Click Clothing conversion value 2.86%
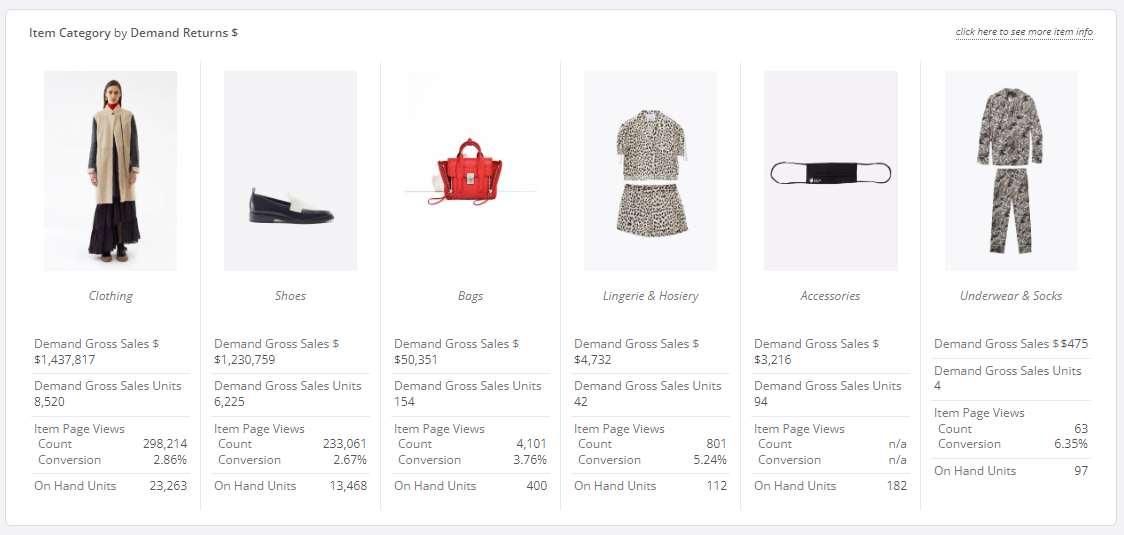 pyautogui.click(x=171, y=460)
